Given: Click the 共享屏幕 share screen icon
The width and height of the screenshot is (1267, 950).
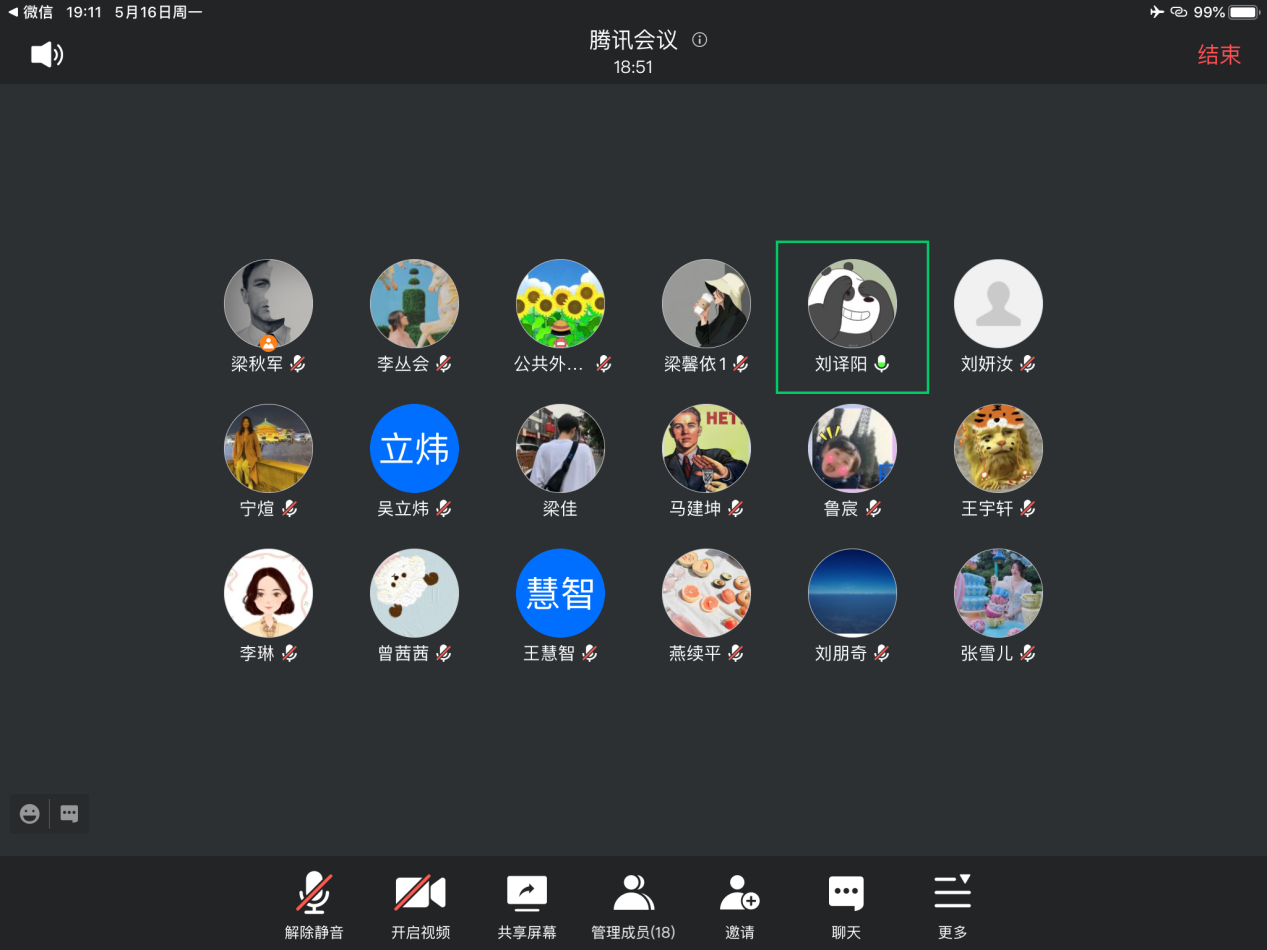Looking at the screenshot, I should tap(526, 892).
